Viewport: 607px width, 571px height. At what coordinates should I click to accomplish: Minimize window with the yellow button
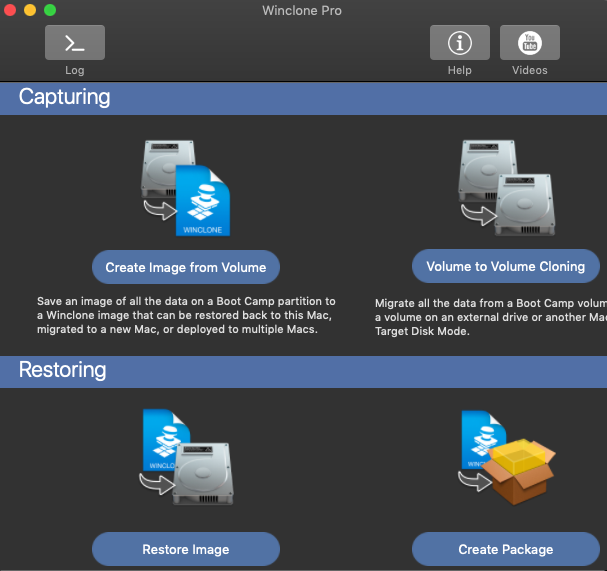click(30, 10)
